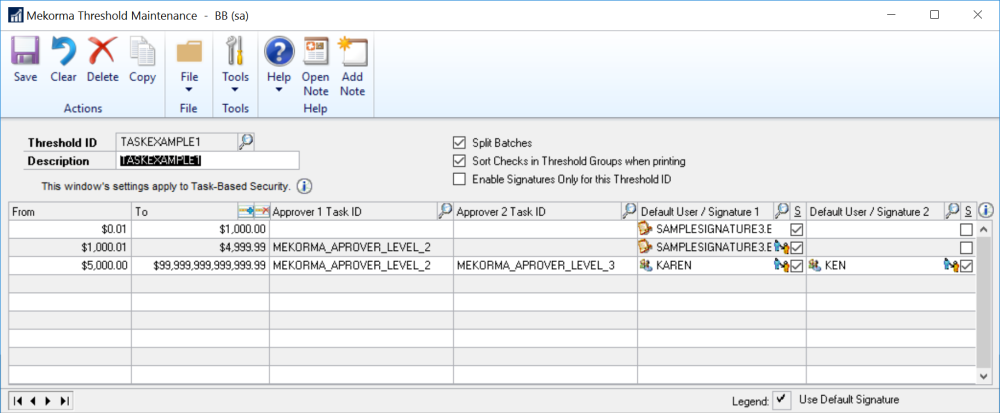Click the S header of Signature 2
The width and height of the screenshot is (1000, 413).
tap(967, 211)
